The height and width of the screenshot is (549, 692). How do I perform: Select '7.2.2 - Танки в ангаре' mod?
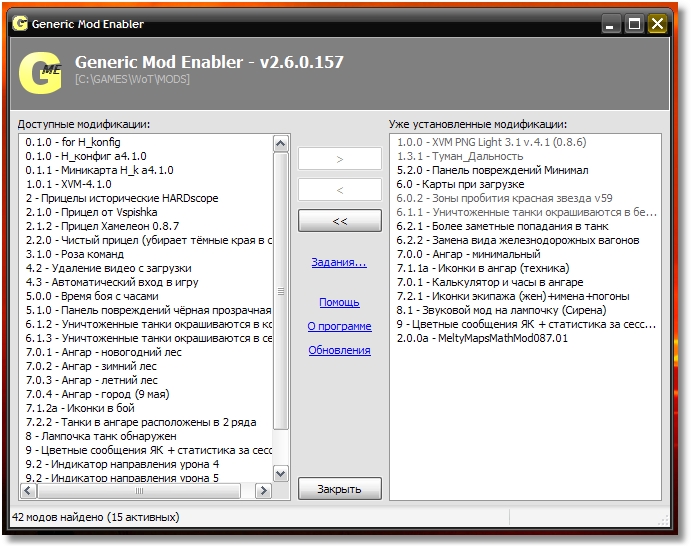pos(141,422)
